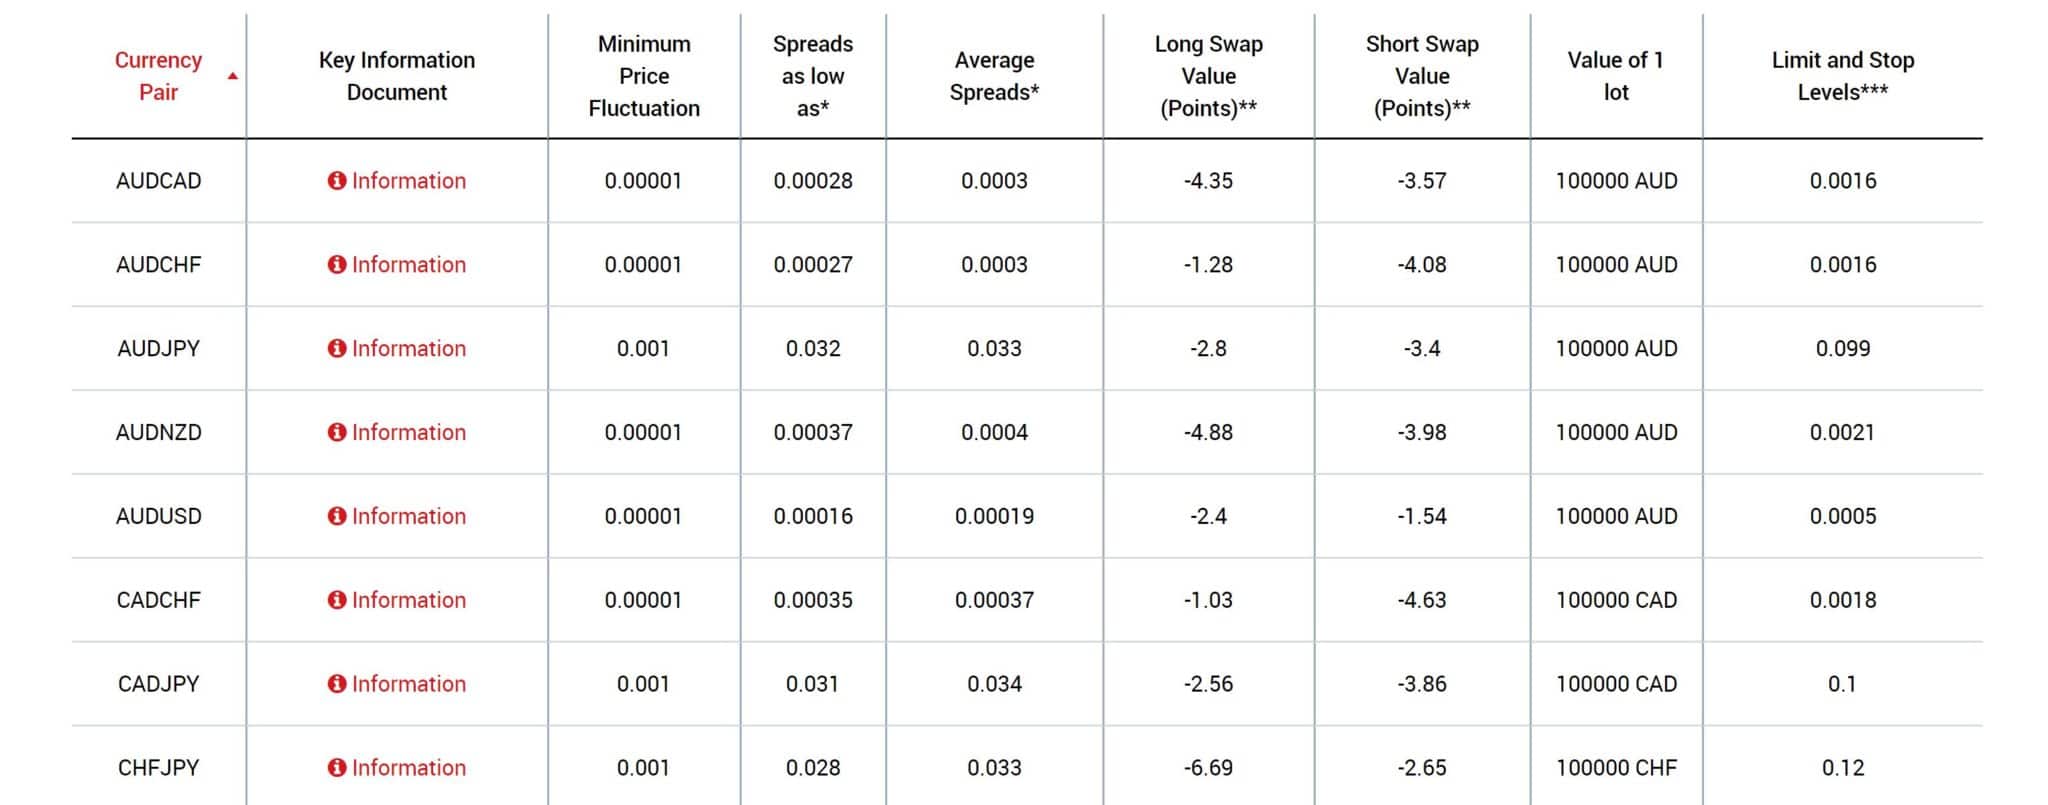Open the AUDUSD Information document link
The image size is (2048, 805).
tap(408, 517)
